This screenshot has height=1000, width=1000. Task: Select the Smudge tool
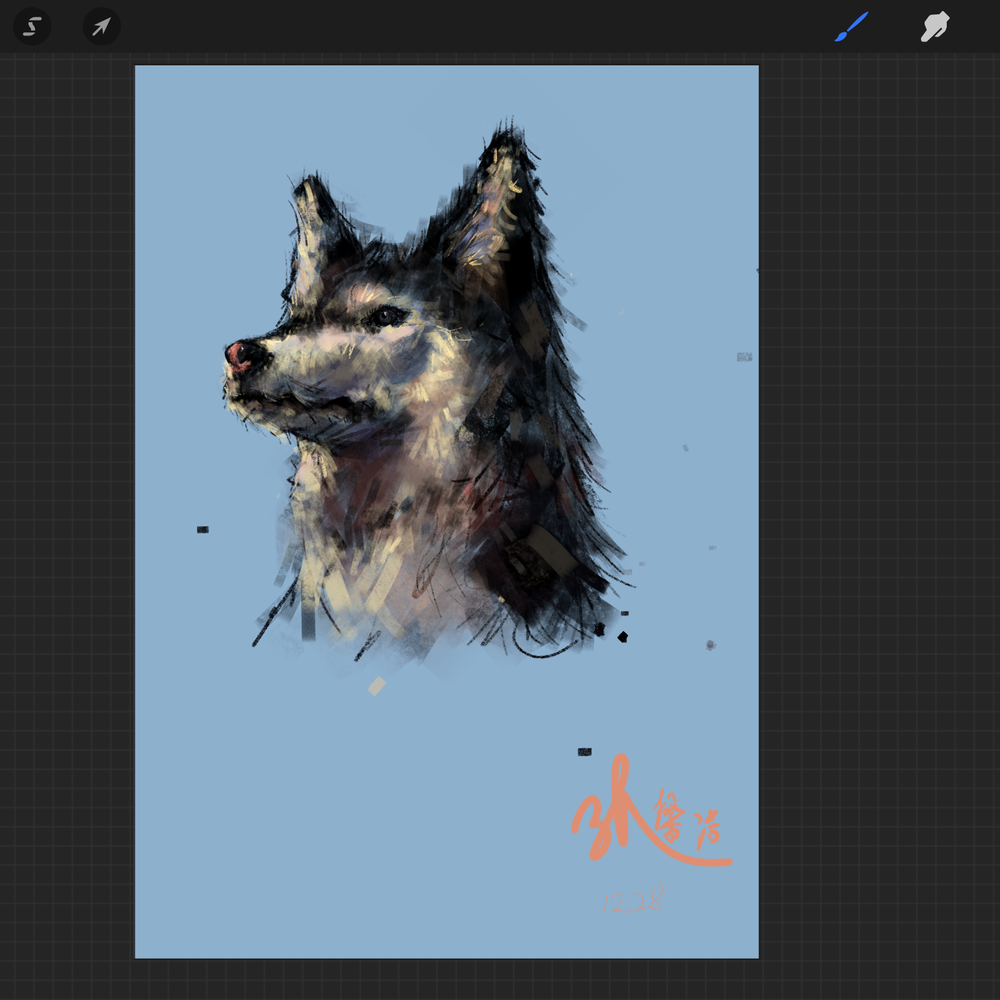tap(935, 27)
